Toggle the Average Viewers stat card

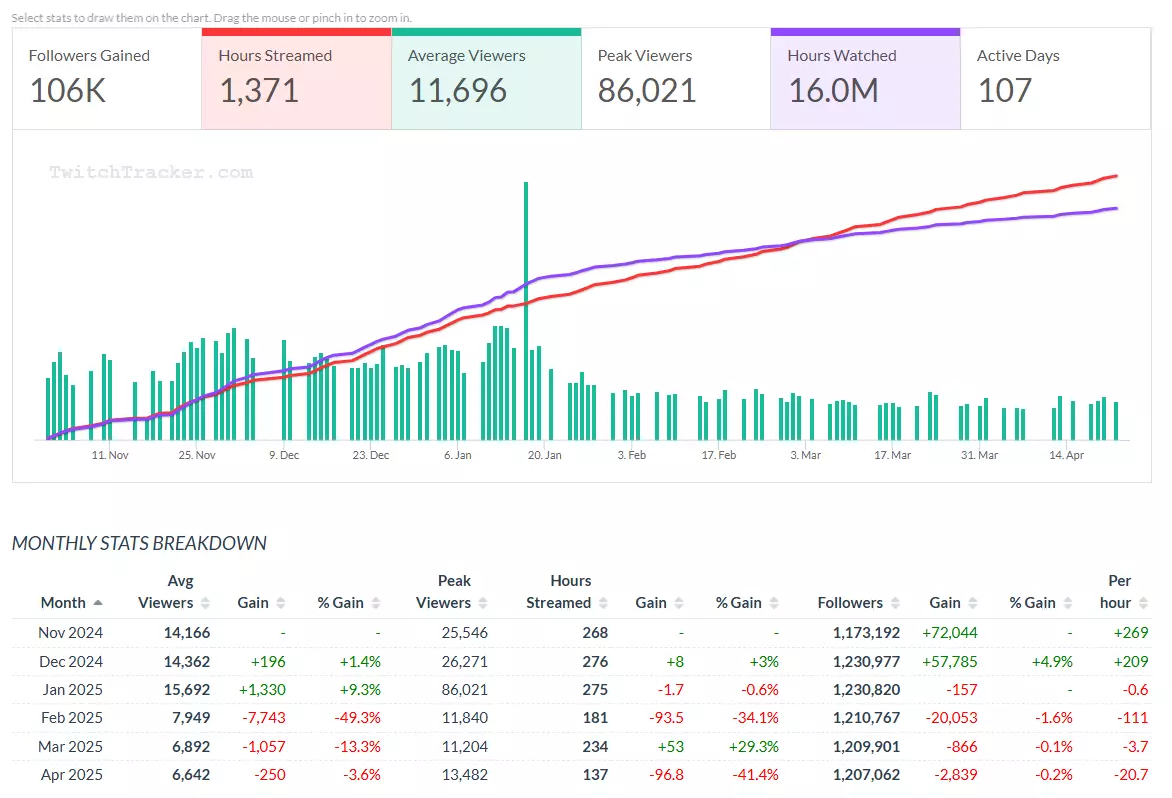pos(487,79)
